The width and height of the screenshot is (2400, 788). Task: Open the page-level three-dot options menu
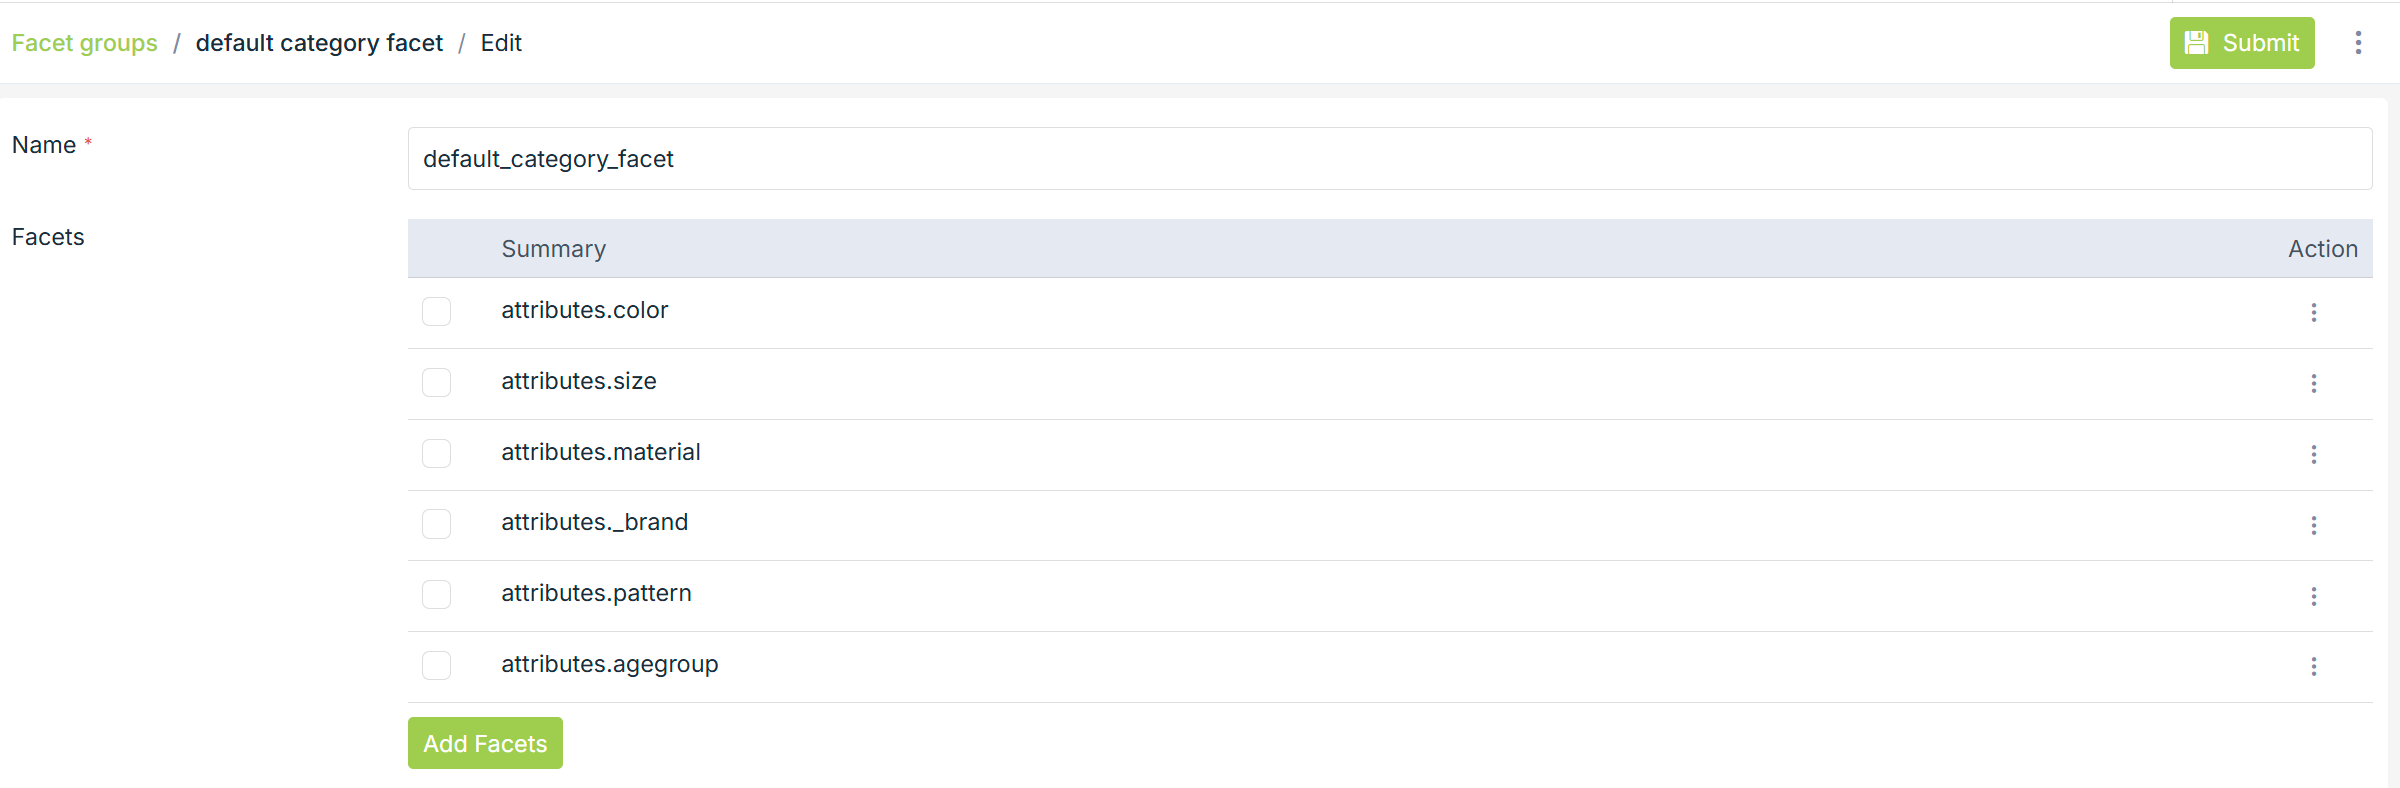(2358, 43)
